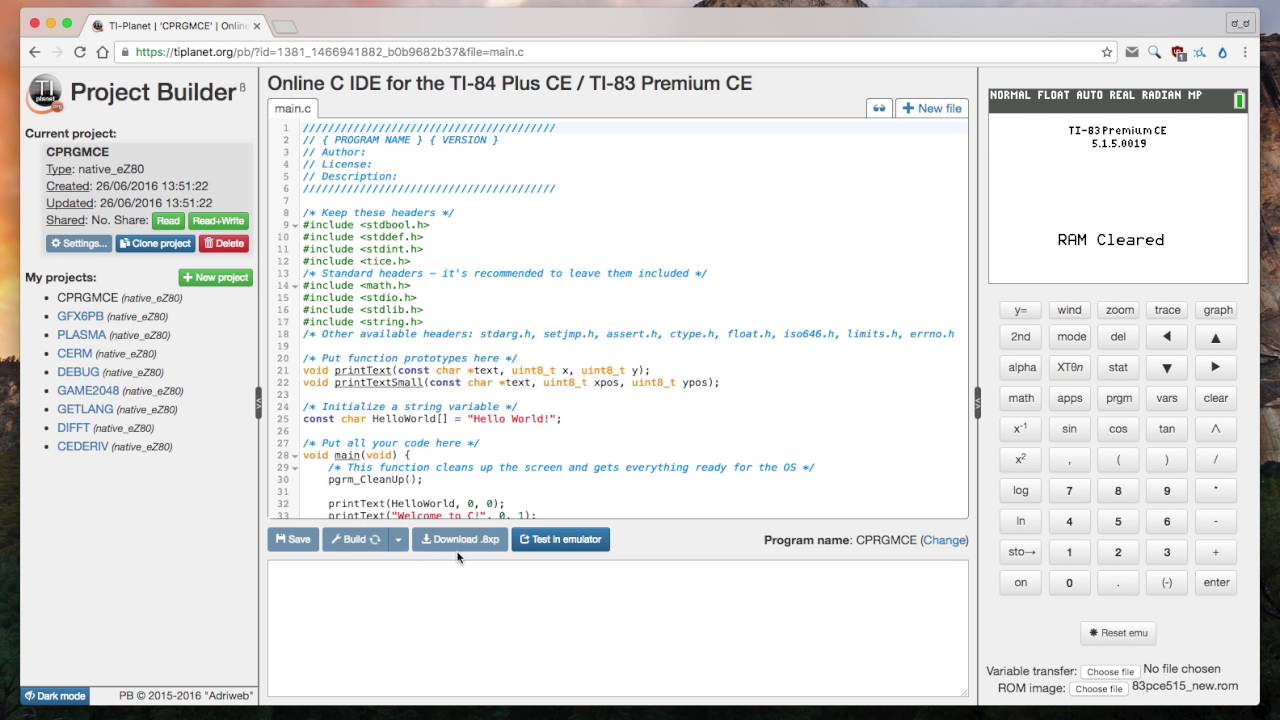Open the CPRGMCE project in list
This screenshot has height=720, width=1280.
pyautogui.click(x=87, y=298)
